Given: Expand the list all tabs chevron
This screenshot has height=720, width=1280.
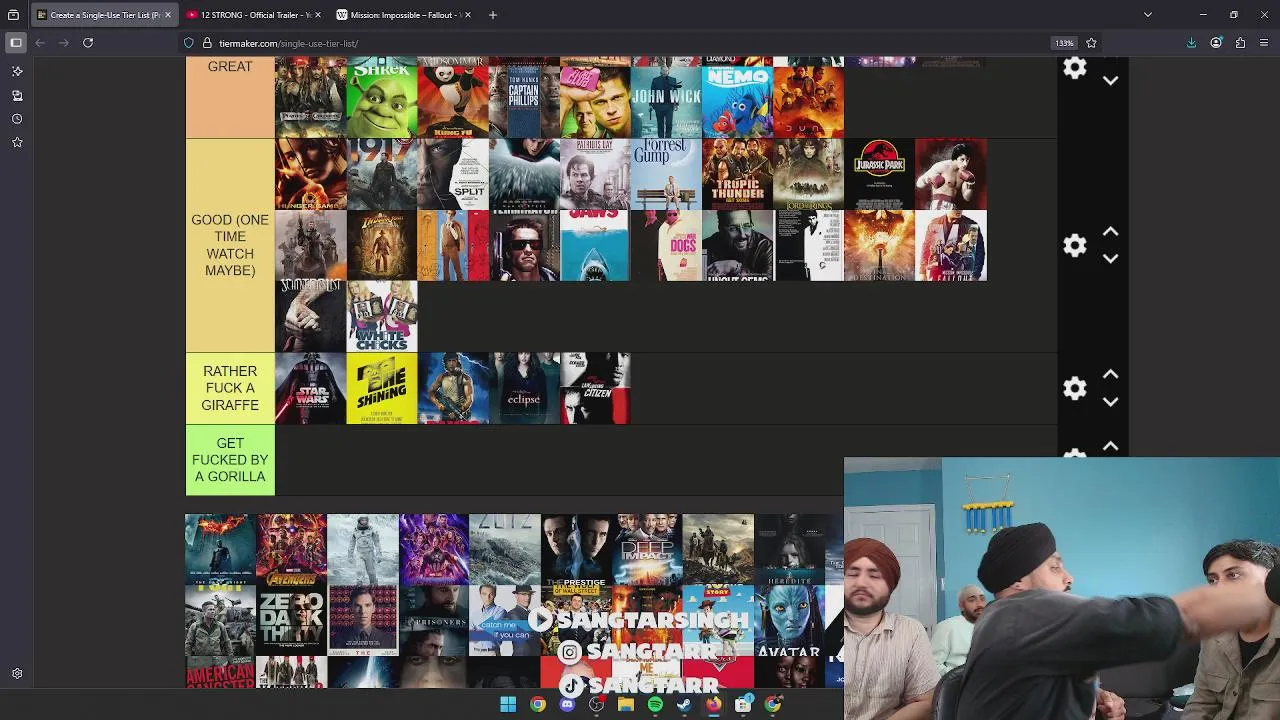Looking at the screenshot, I should tap(1148, 15).
